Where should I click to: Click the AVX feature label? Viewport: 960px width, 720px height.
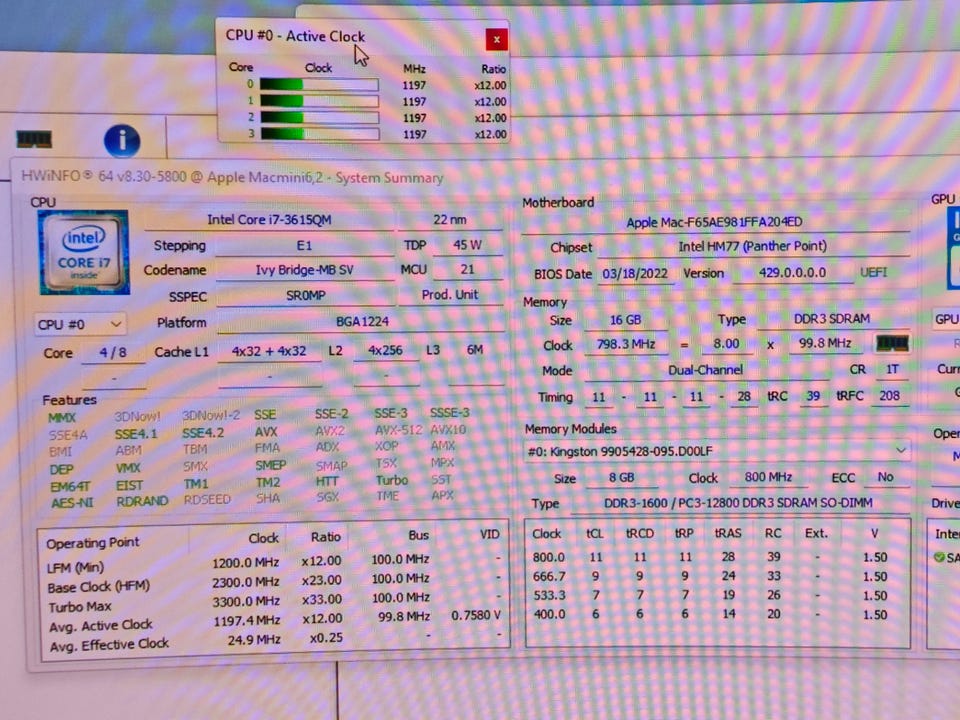[x=266, y=432]
